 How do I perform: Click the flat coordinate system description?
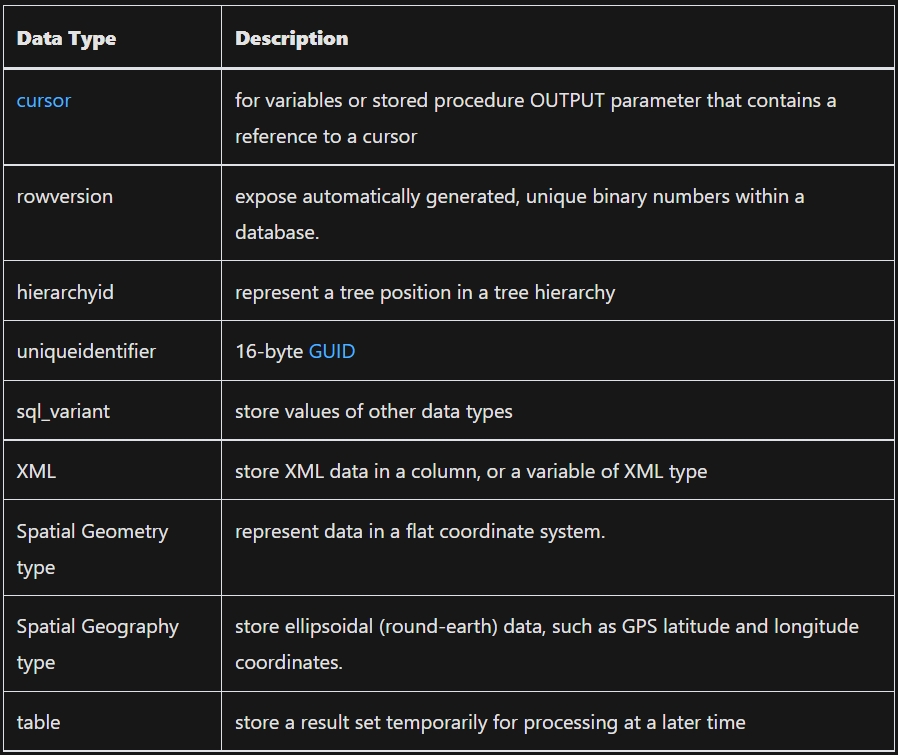coord(419,531)
